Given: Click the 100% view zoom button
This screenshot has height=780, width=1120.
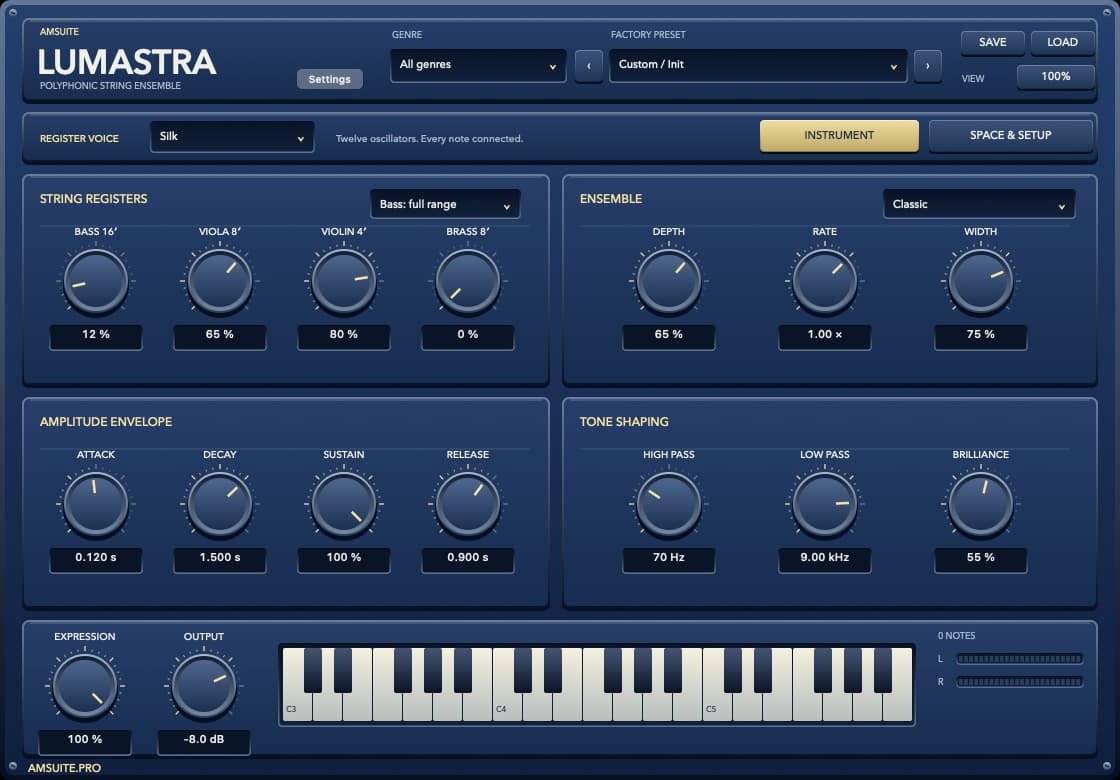Looking at the screenshot, I should tap(1055, 76).
